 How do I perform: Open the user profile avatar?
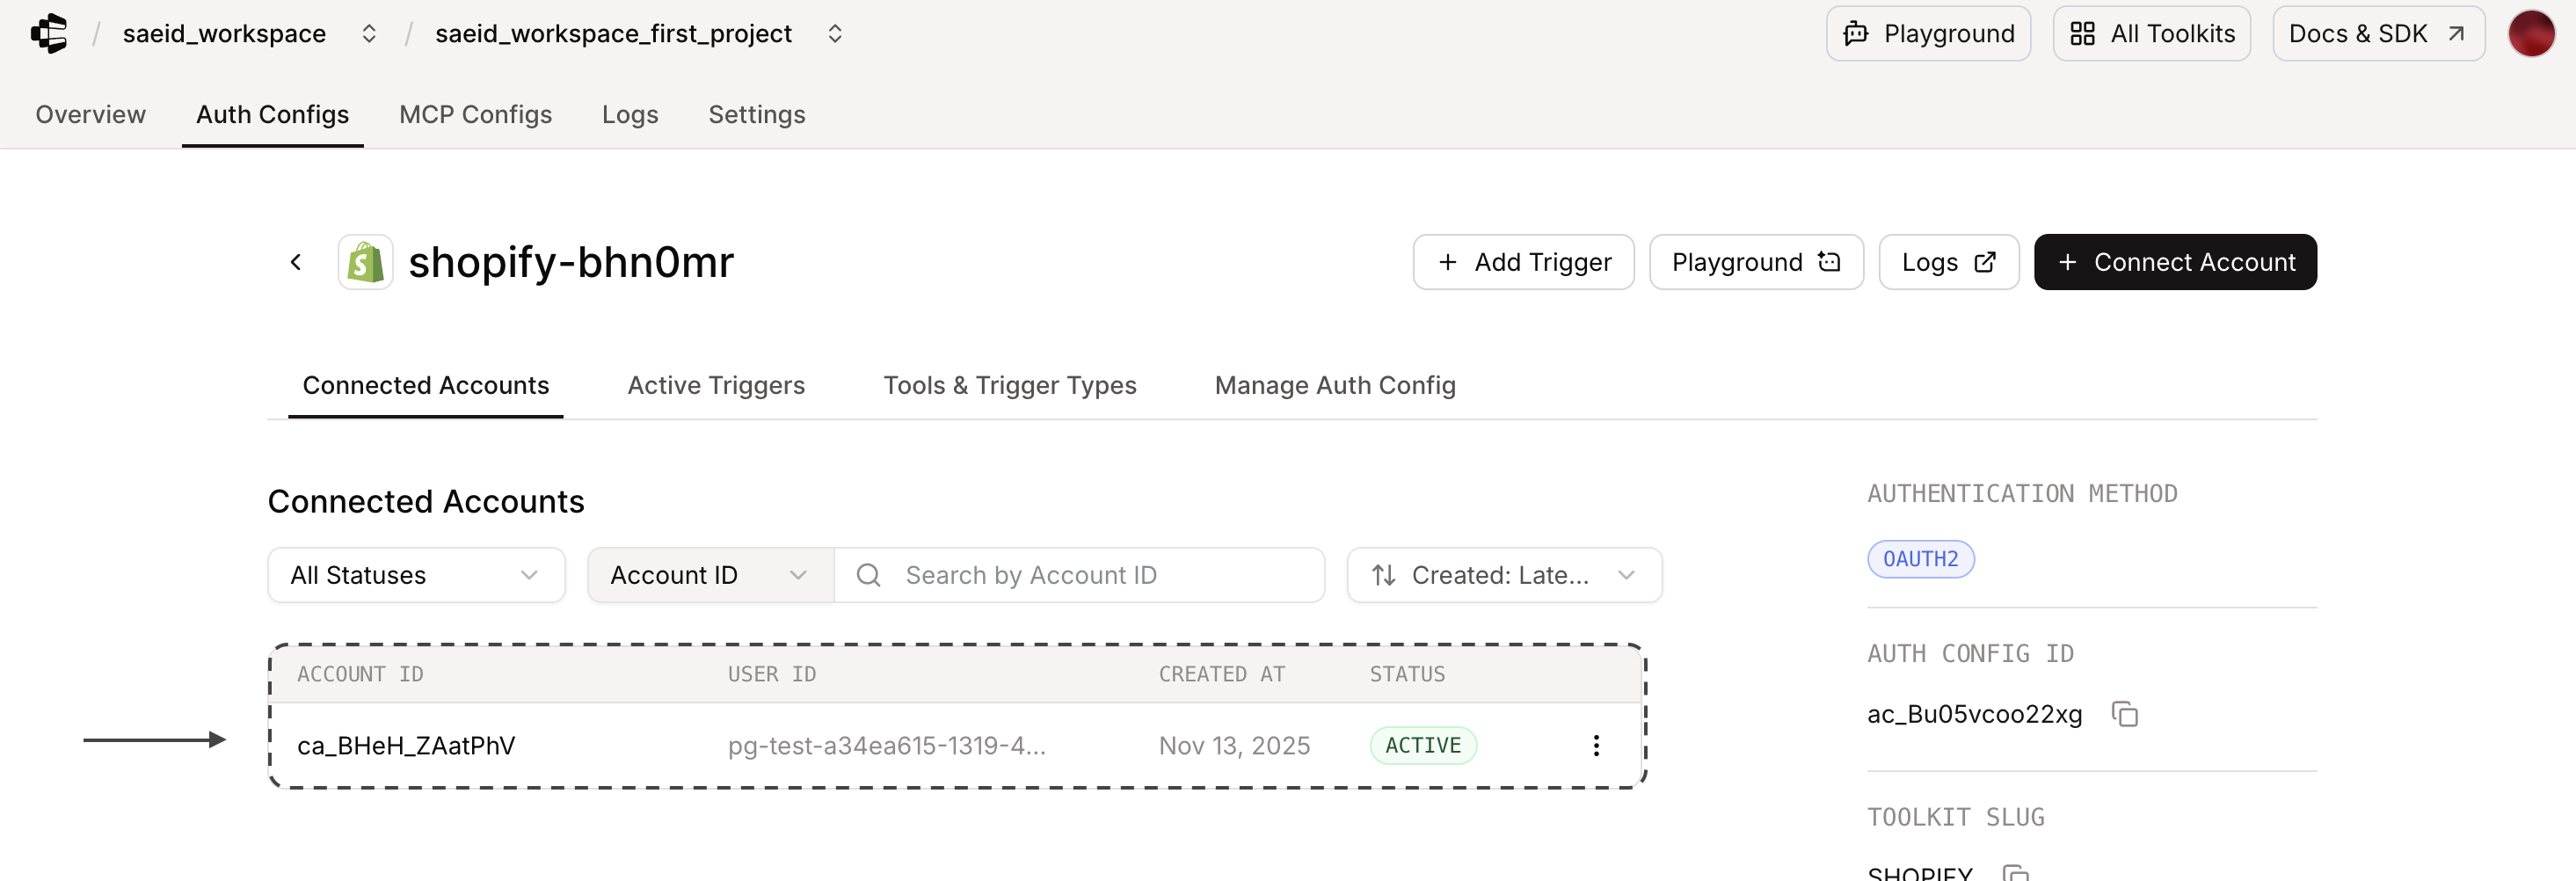(x=2530, y=34)
